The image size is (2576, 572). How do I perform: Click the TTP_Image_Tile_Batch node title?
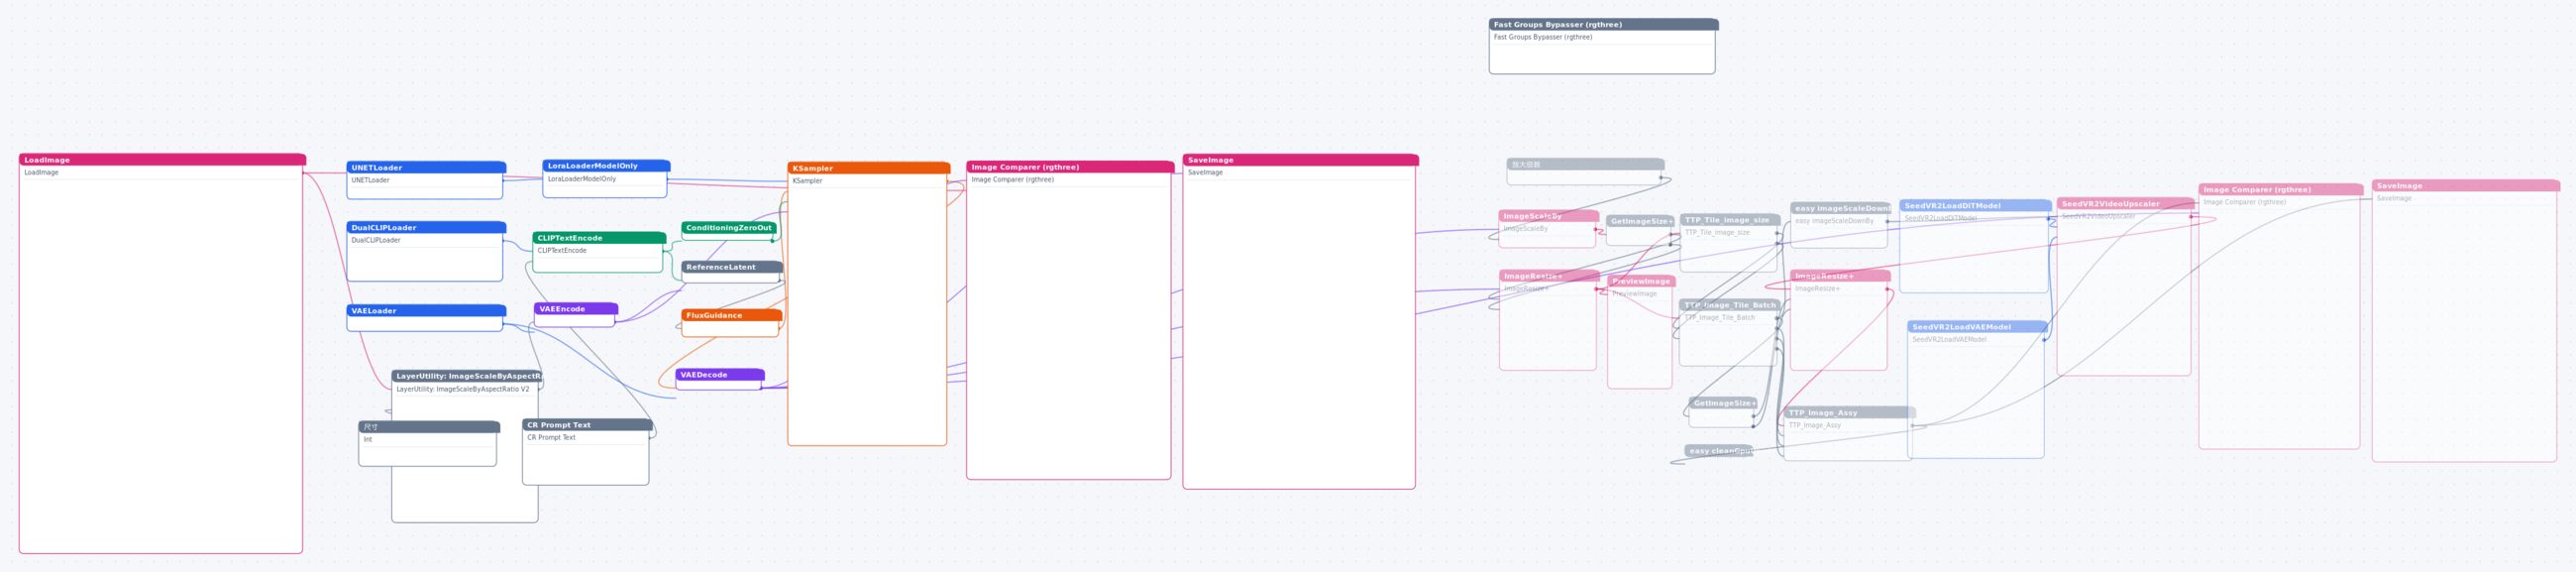click(1730, 305)
